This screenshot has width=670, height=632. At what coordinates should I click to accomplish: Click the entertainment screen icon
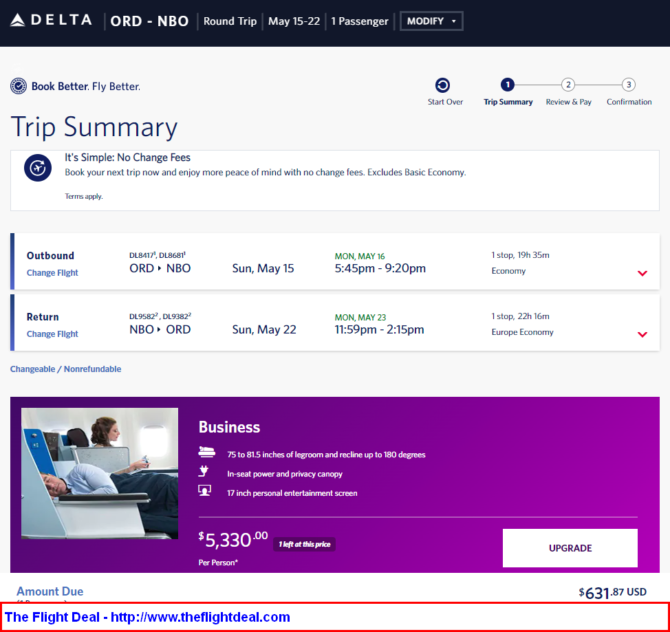coord(205,491)
